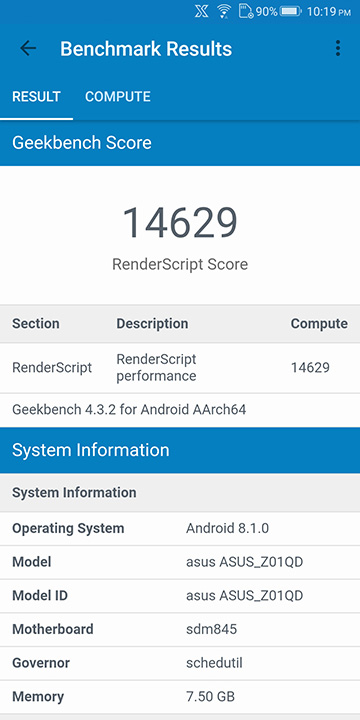Tap the Governor label
The width and height of the screenshot is (360, 720).
[41, 663]
